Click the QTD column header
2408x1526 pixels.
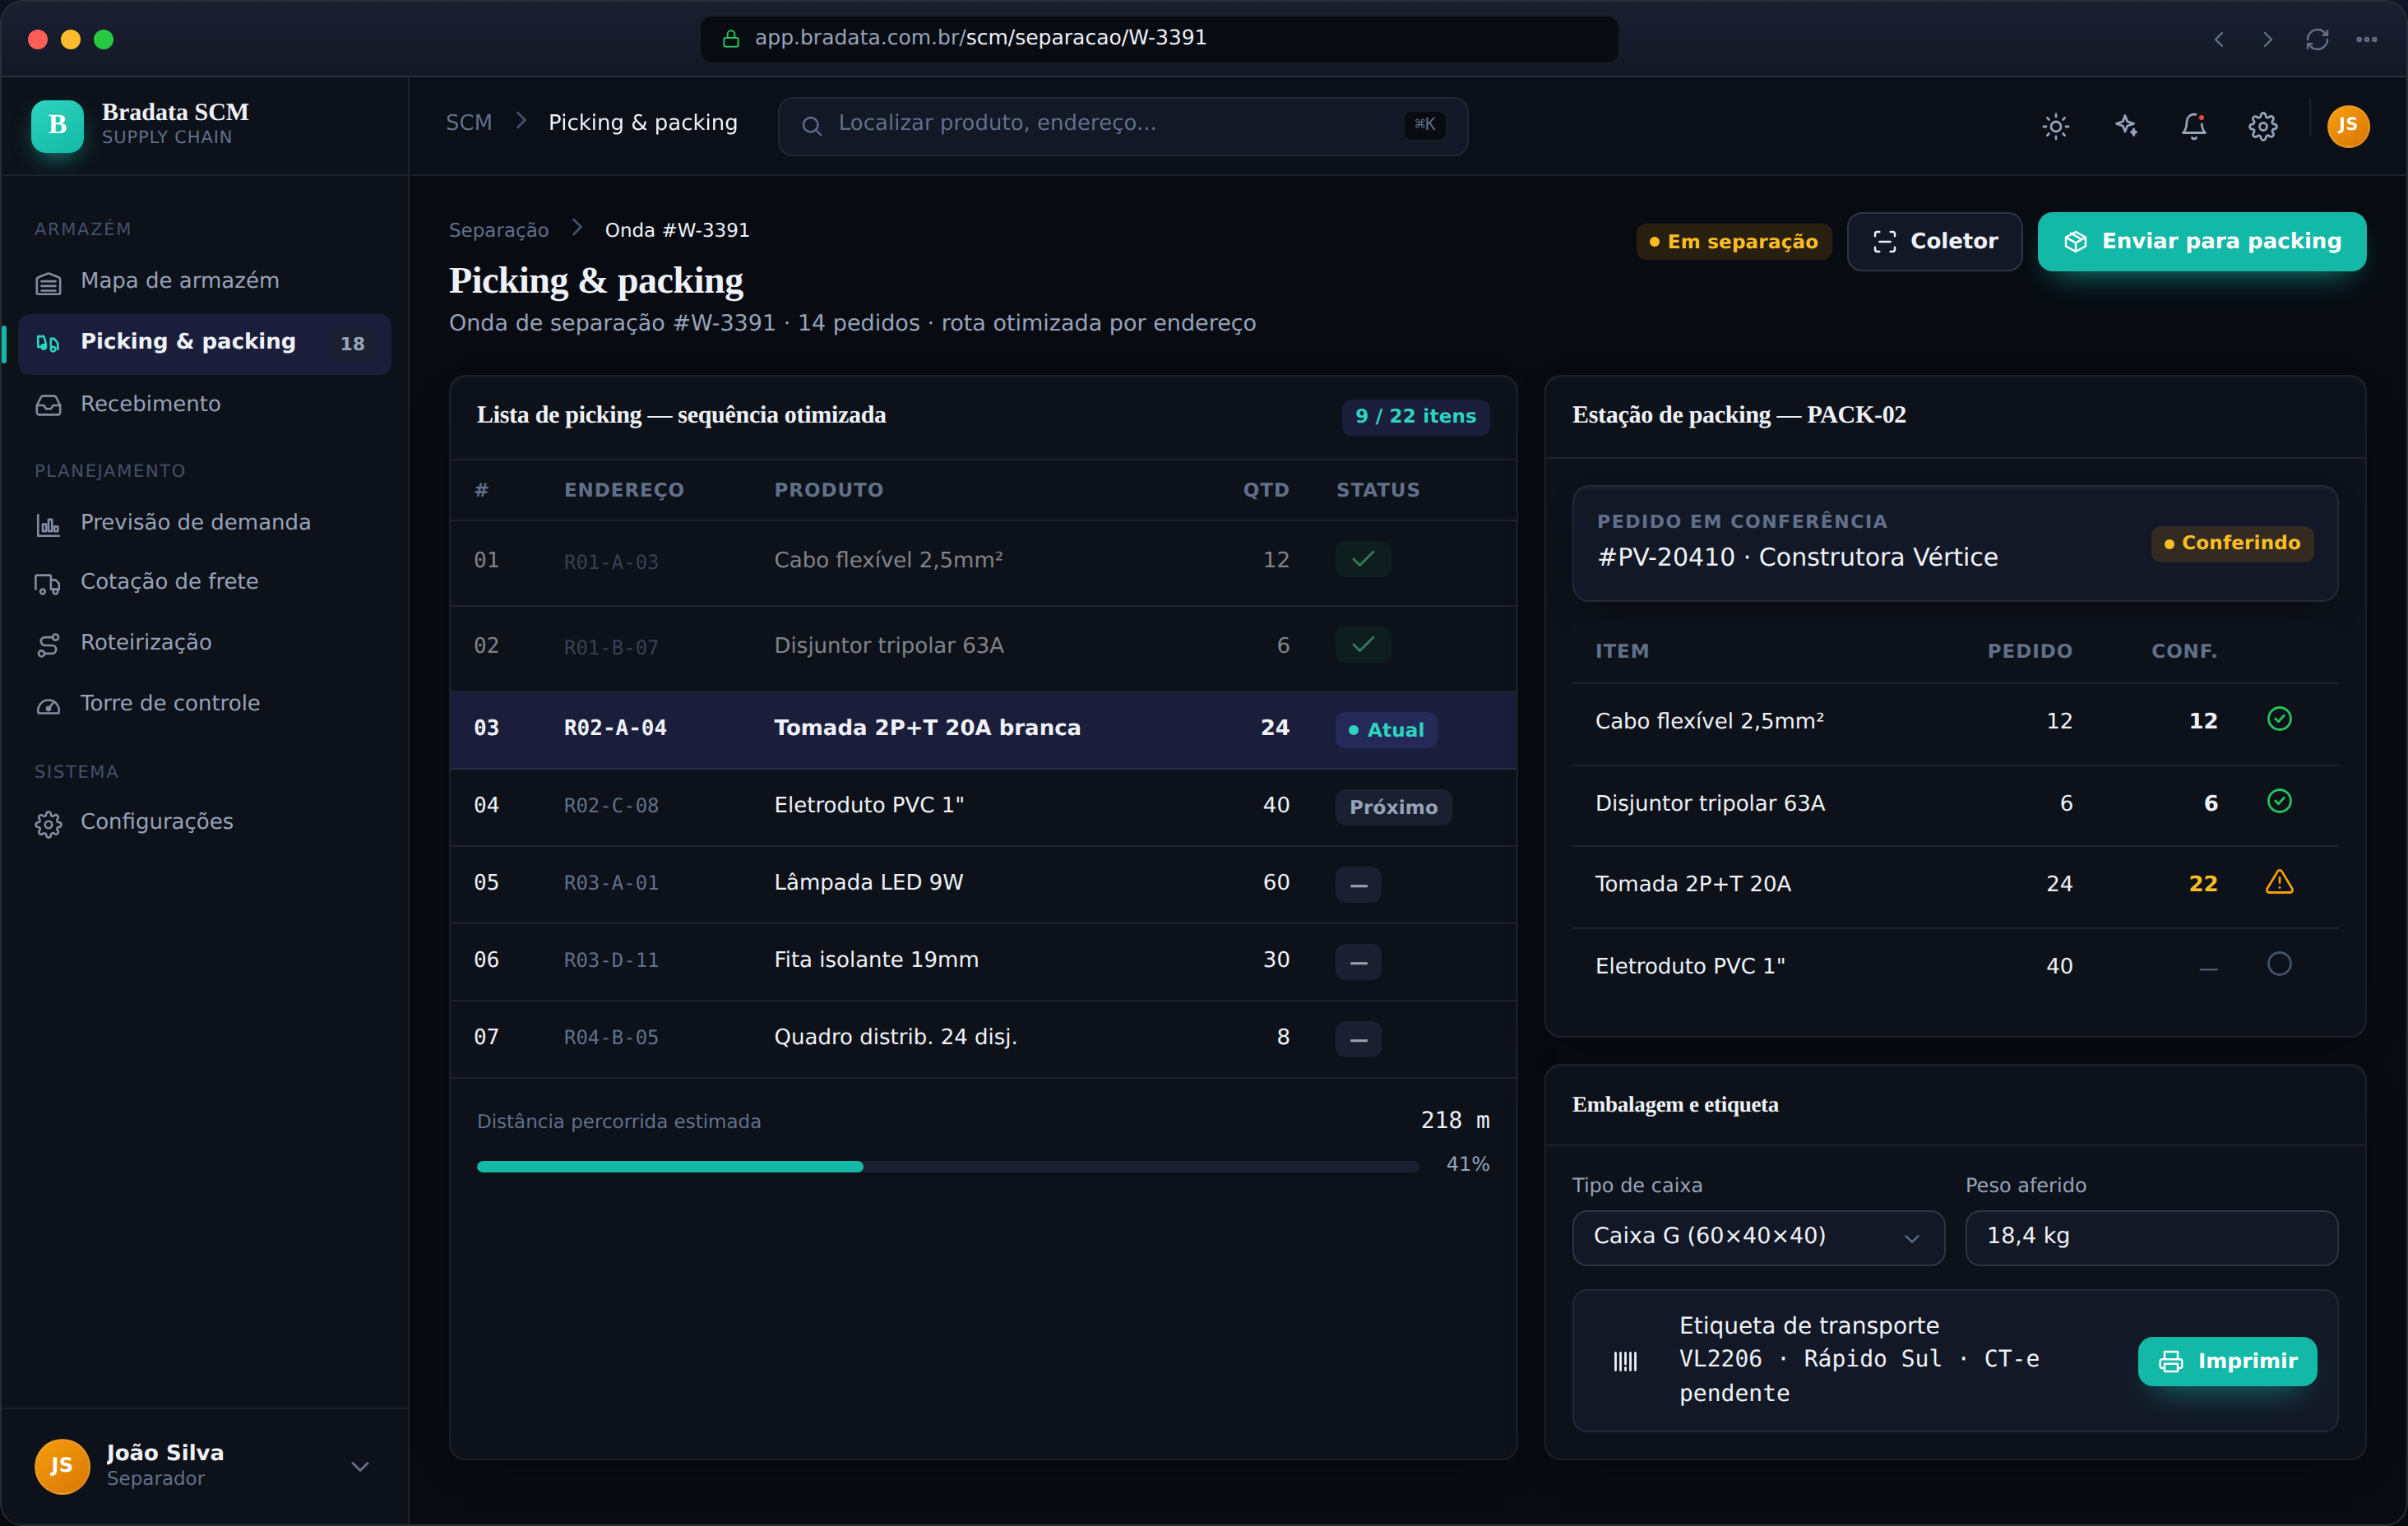tap(1265, 490)
